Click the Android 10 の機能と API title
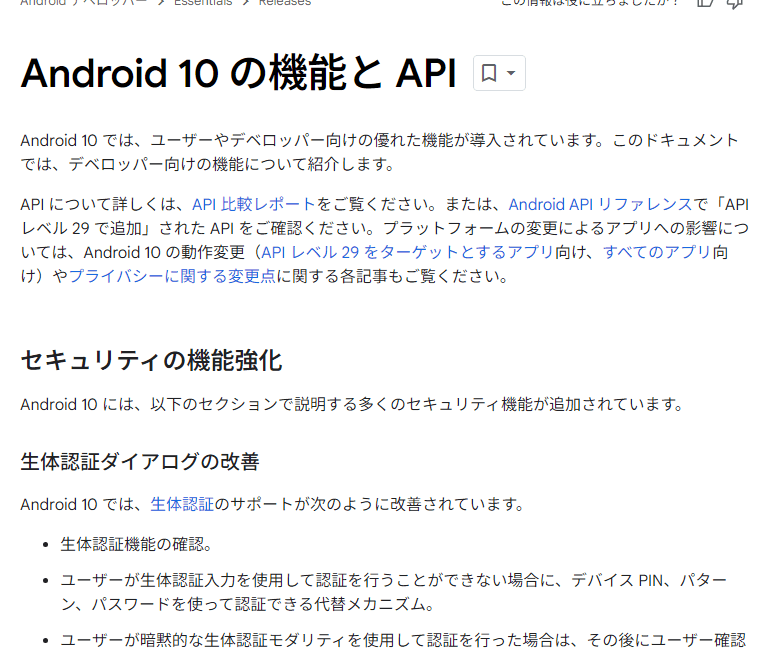This screenshot has width=781, height=648. pos(239,74)
